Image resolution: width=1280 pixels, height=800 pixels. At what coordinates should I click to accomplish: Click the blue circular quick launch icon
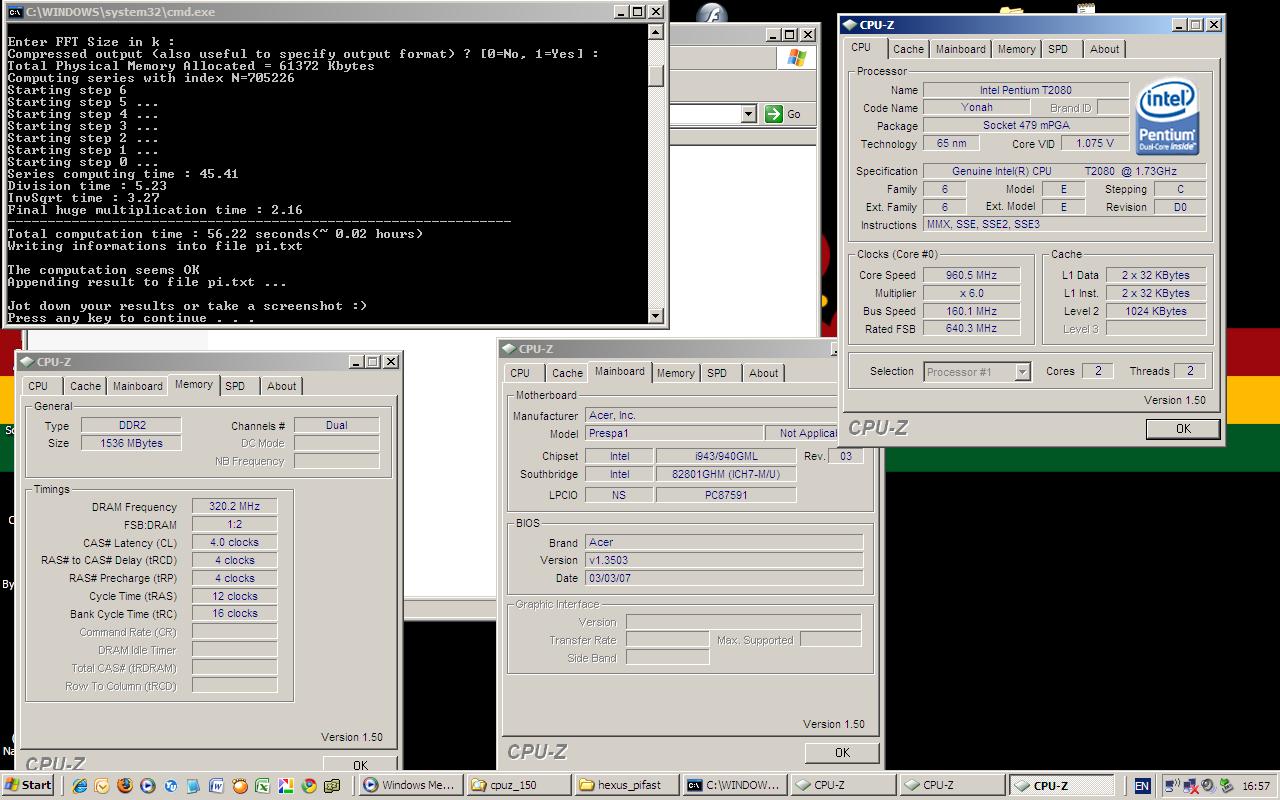(x=171, y=786)
